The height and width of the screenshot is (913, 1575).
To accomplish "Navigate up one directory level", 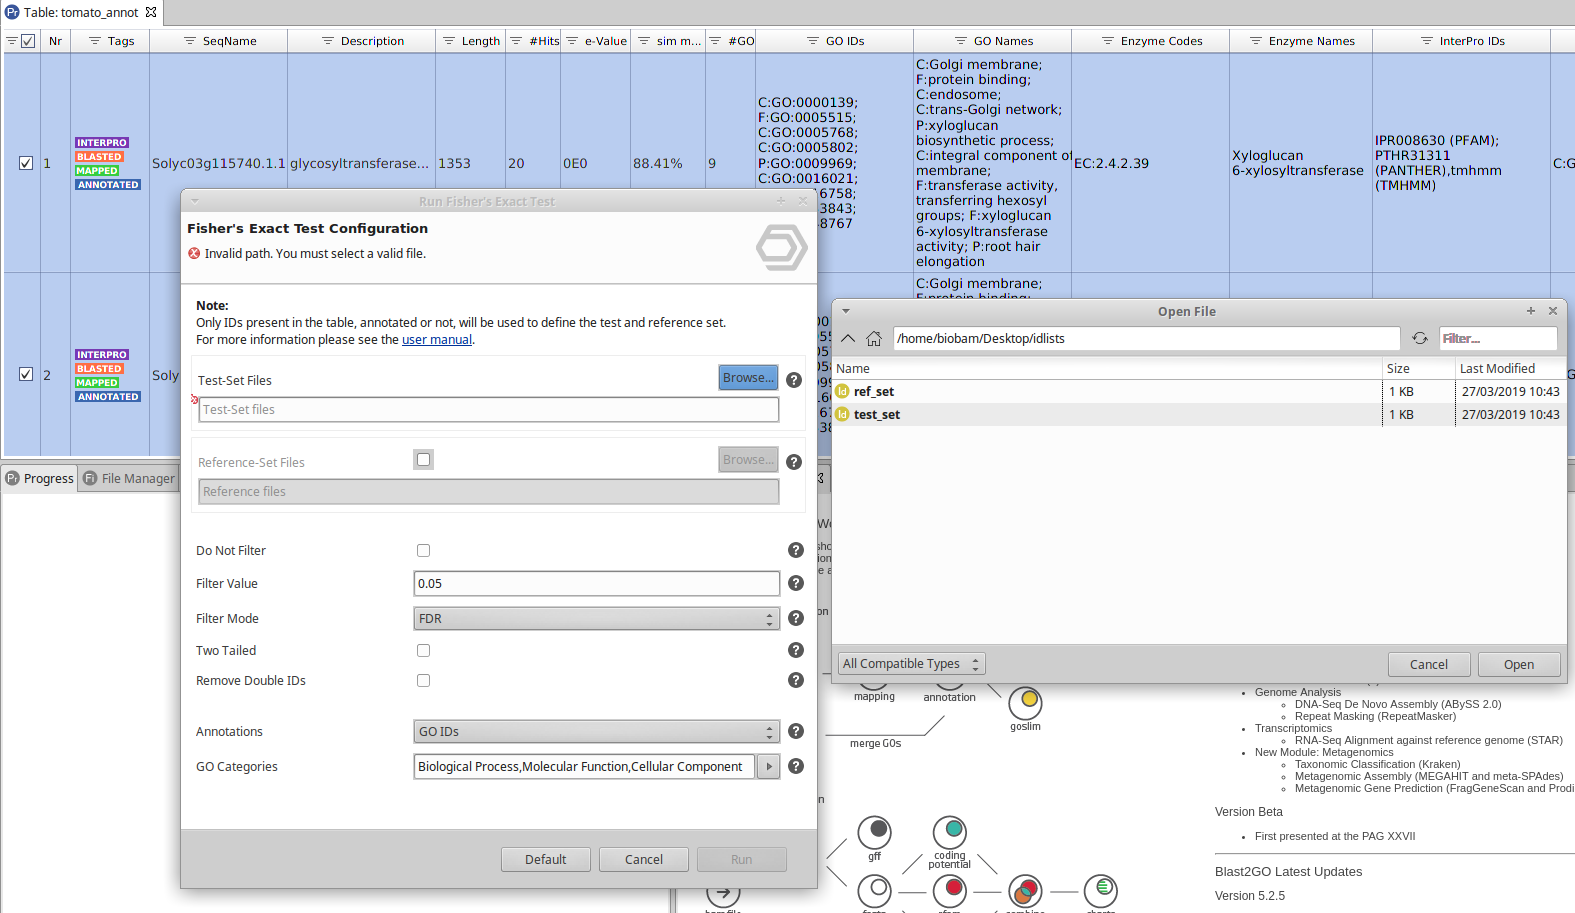I will click(848, 339).
